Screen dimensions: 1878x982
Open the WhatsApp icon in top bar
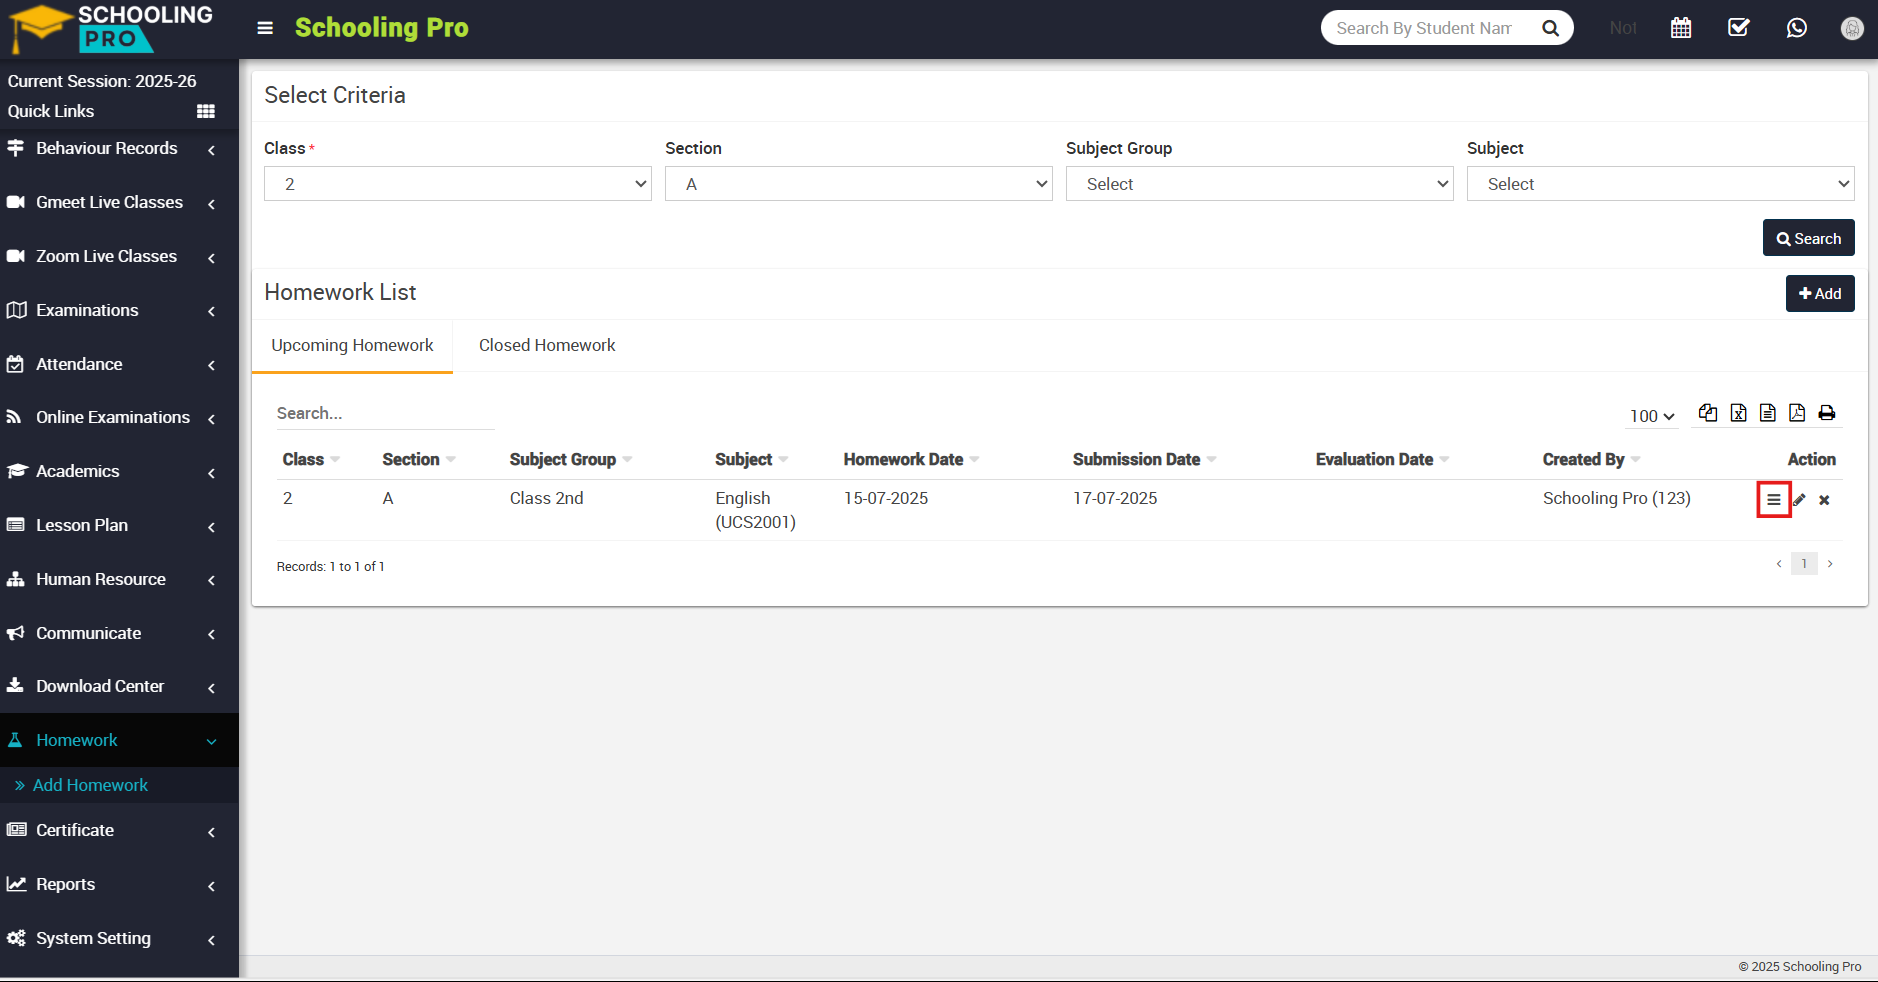point(1797,28)
